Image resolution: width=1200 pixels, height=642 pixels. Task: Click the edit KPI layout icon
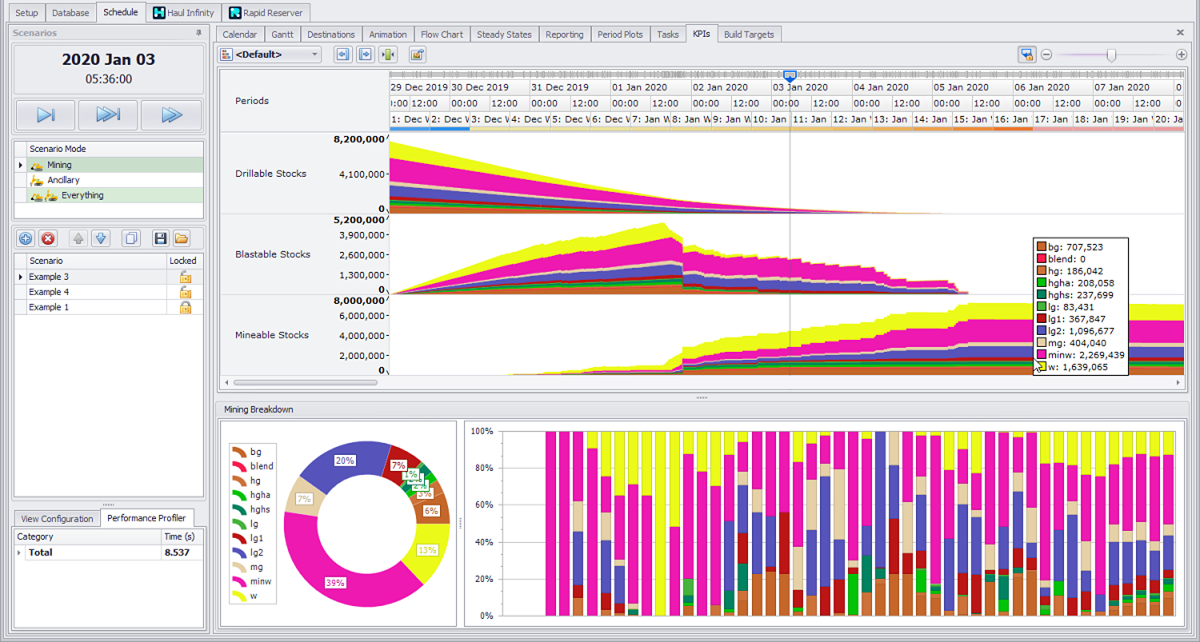[417, 54]
